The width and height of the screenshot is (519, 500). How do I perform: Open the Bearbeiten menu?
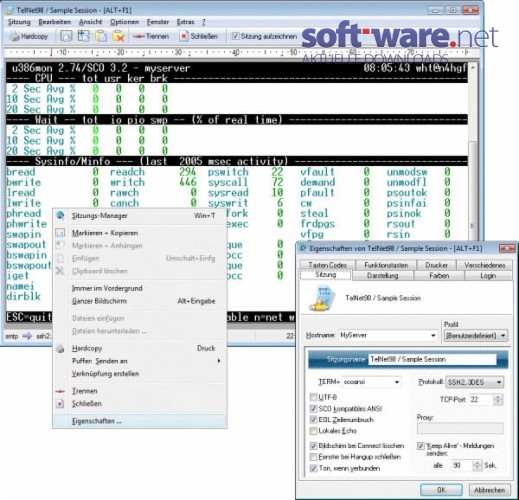(55, 22)
